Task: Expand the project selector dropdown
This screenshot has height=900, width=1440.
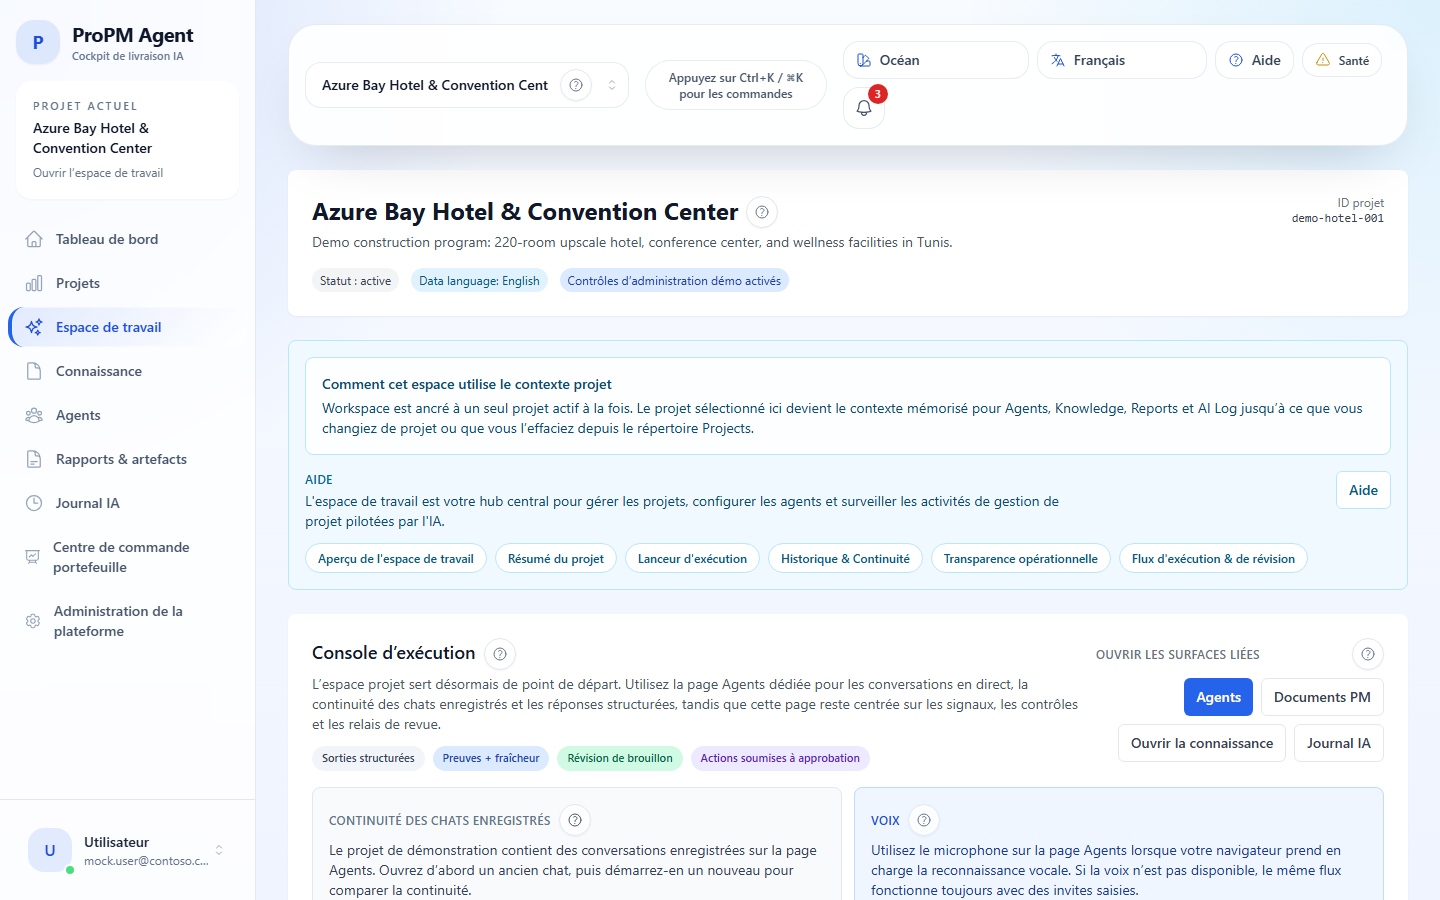Action: (612, 85)
